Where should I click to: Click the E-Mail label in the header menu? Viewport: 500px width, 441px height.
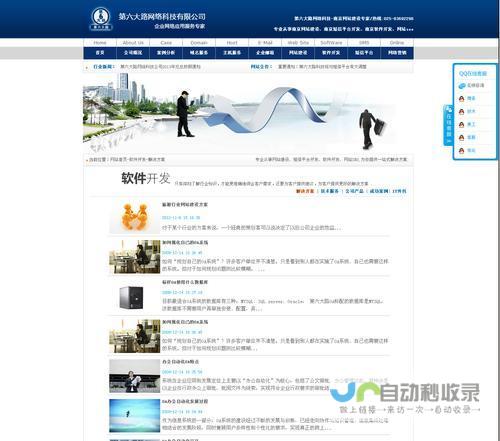coord(265,43)
